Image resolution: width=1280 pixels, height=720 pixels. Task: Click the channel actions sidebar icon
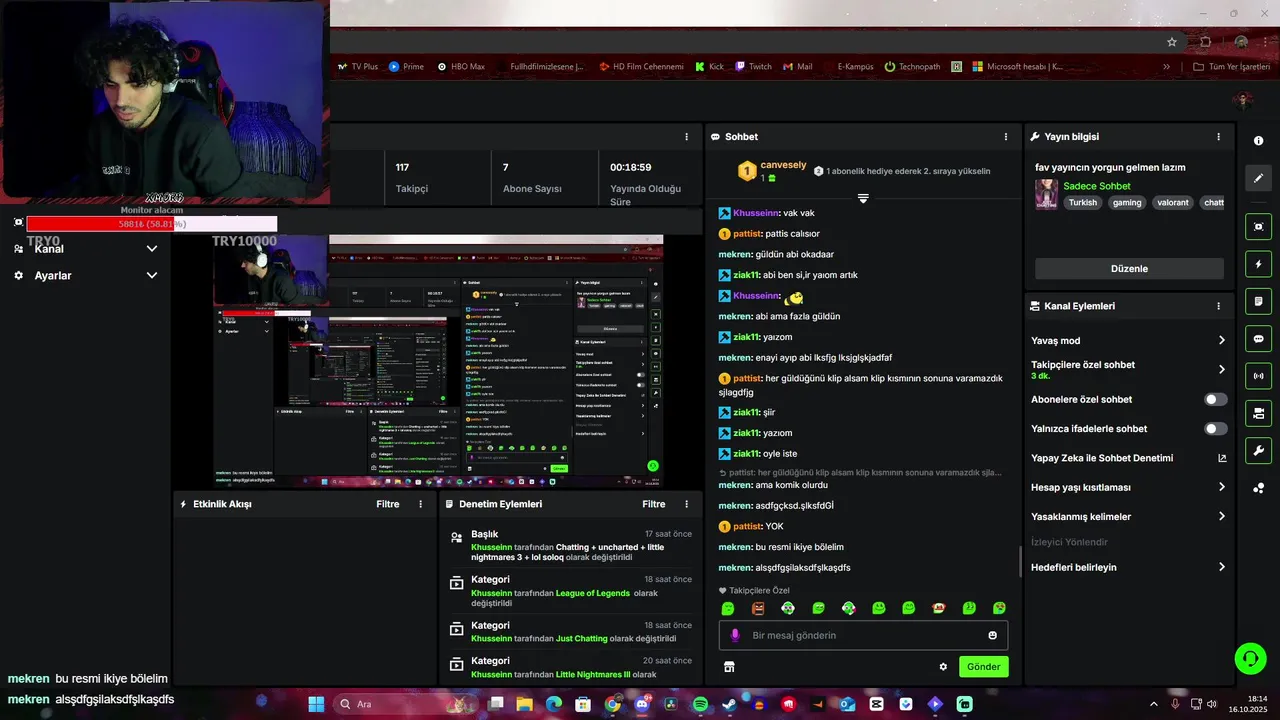tap(1259, 413)
